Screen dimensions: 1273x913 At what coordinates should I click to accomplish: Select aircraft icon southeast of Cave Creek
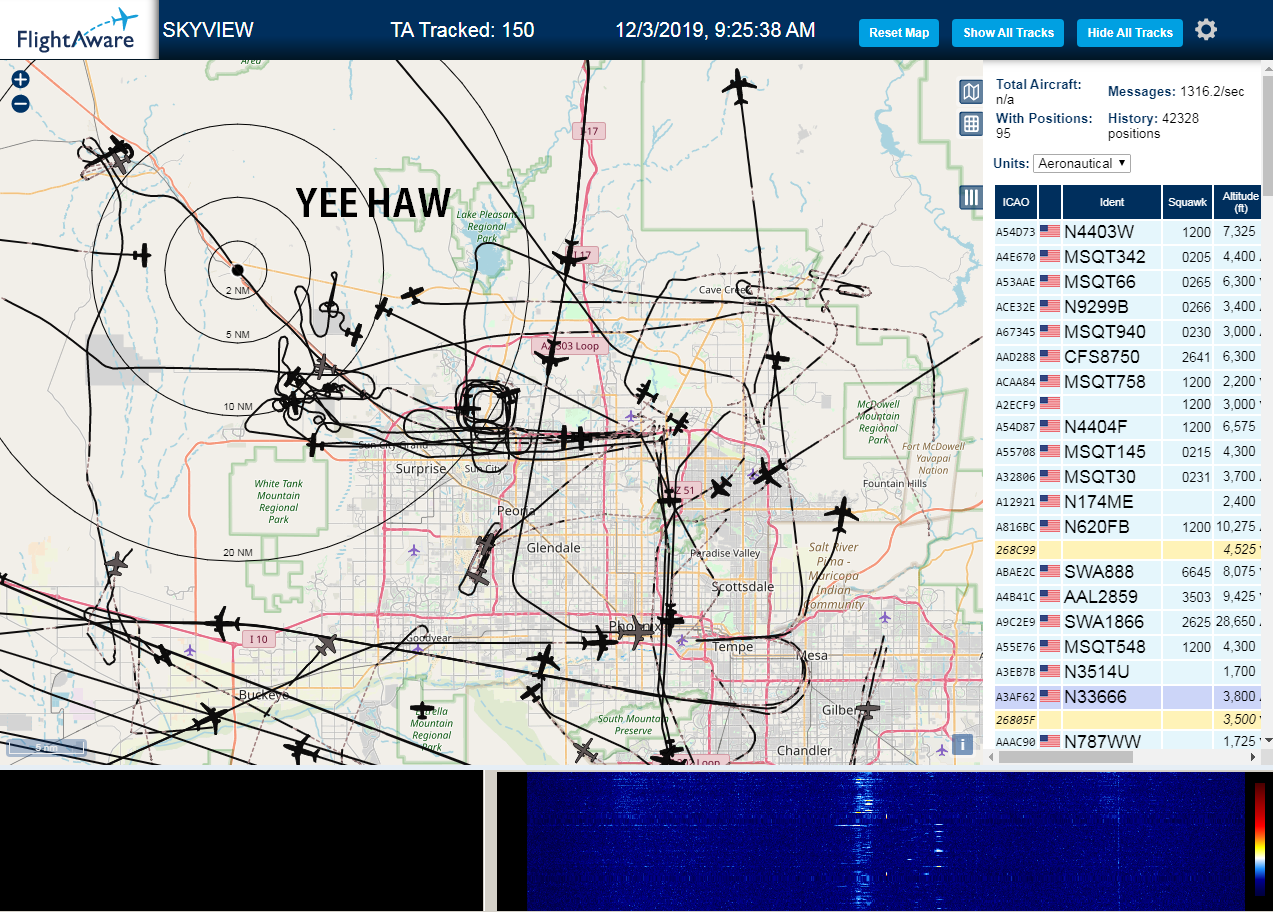[x=777, y=358]
